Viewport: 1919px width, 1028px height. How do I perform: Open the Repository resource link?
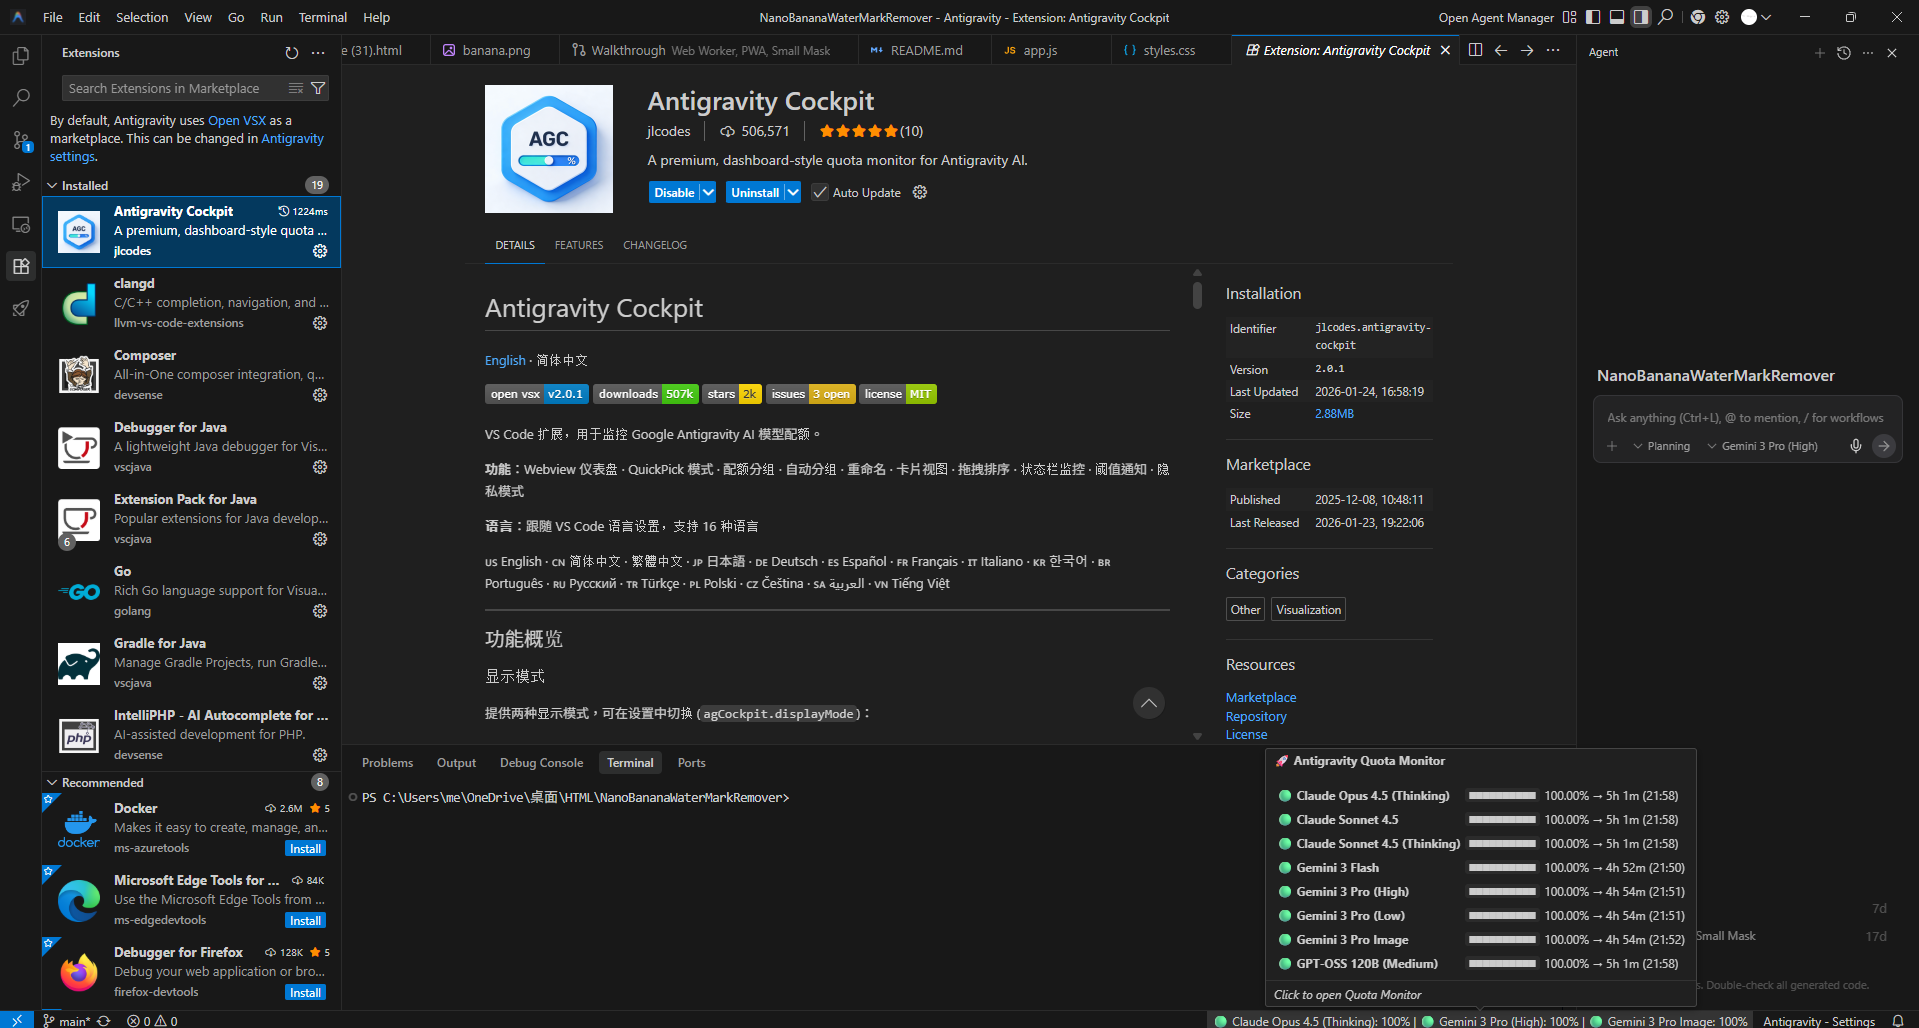click(1256, 716)
